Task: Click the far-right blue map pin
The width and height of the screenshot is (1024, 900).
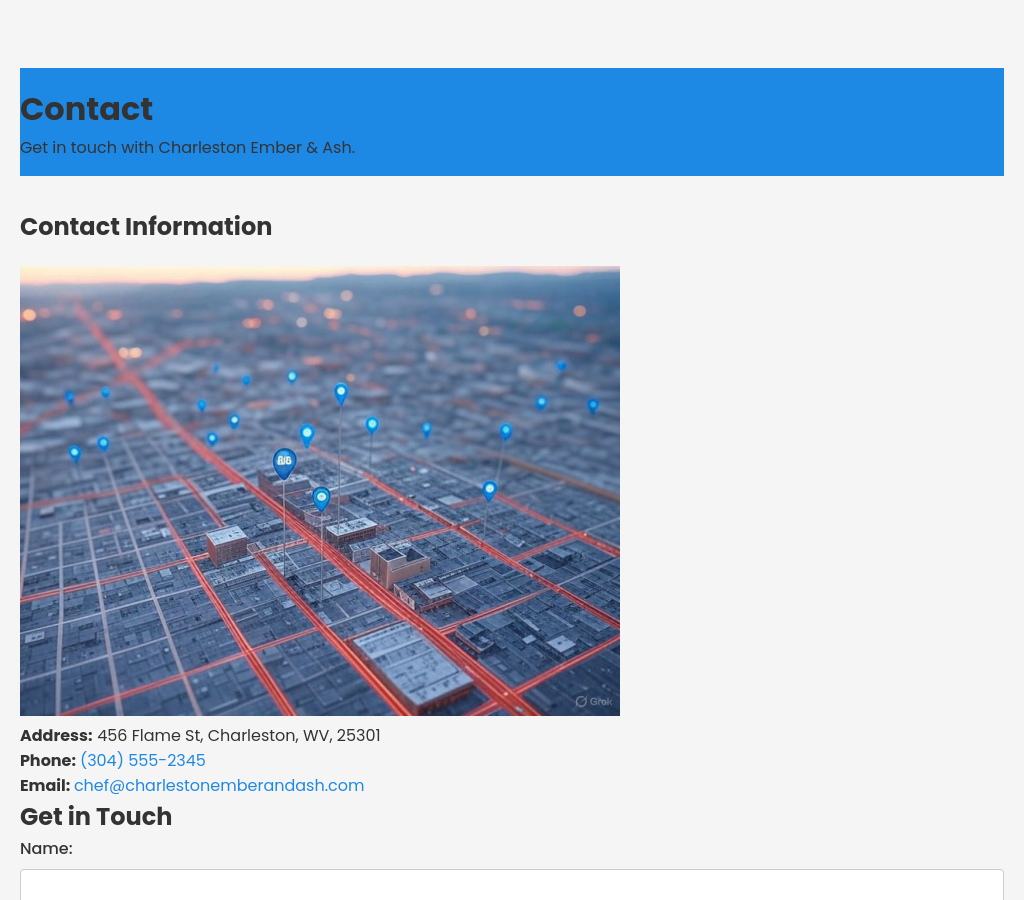Action: coord(593,405)
